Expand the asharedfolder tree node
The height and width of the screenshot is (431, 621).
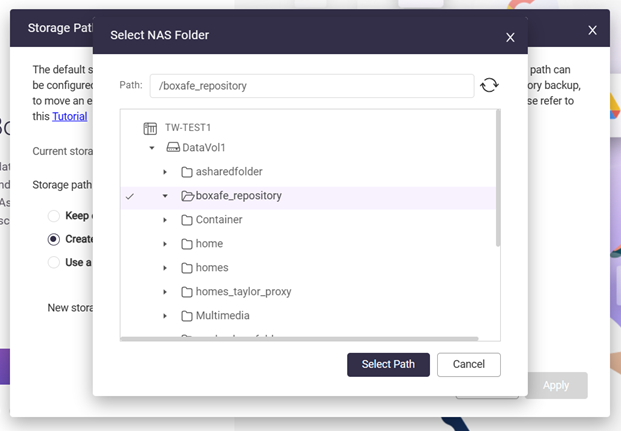165,172
